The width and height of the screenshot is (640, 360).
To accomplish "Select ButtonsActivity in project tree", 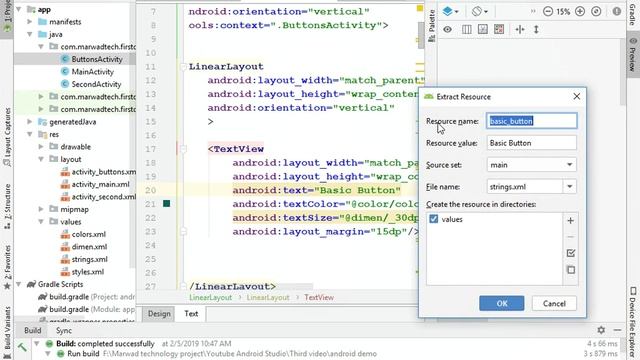I will pyautogui.click(x=97, y=59).
